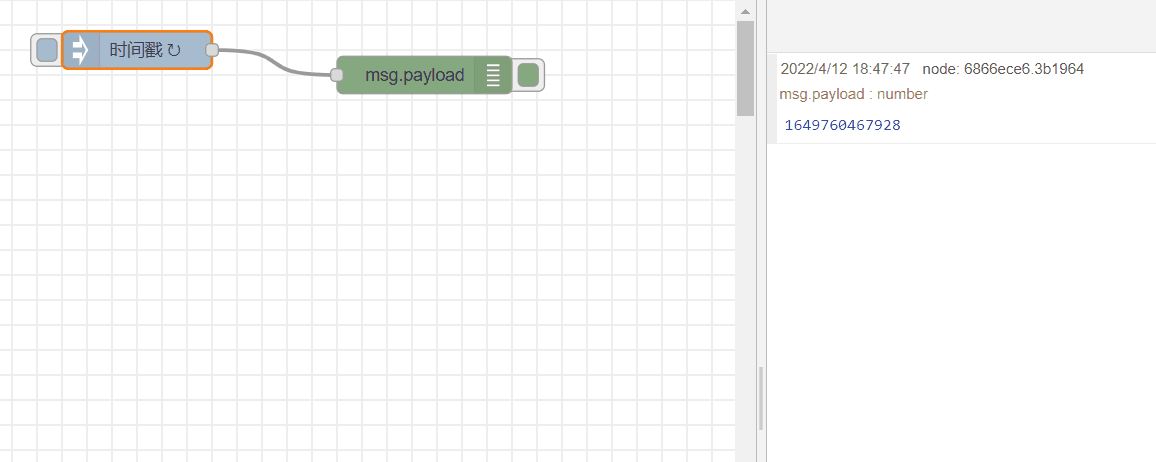The image size is (1156, 462).
Task: Click the canvas vertical scrollbar thumb
Action: click(x=745, y=69)
